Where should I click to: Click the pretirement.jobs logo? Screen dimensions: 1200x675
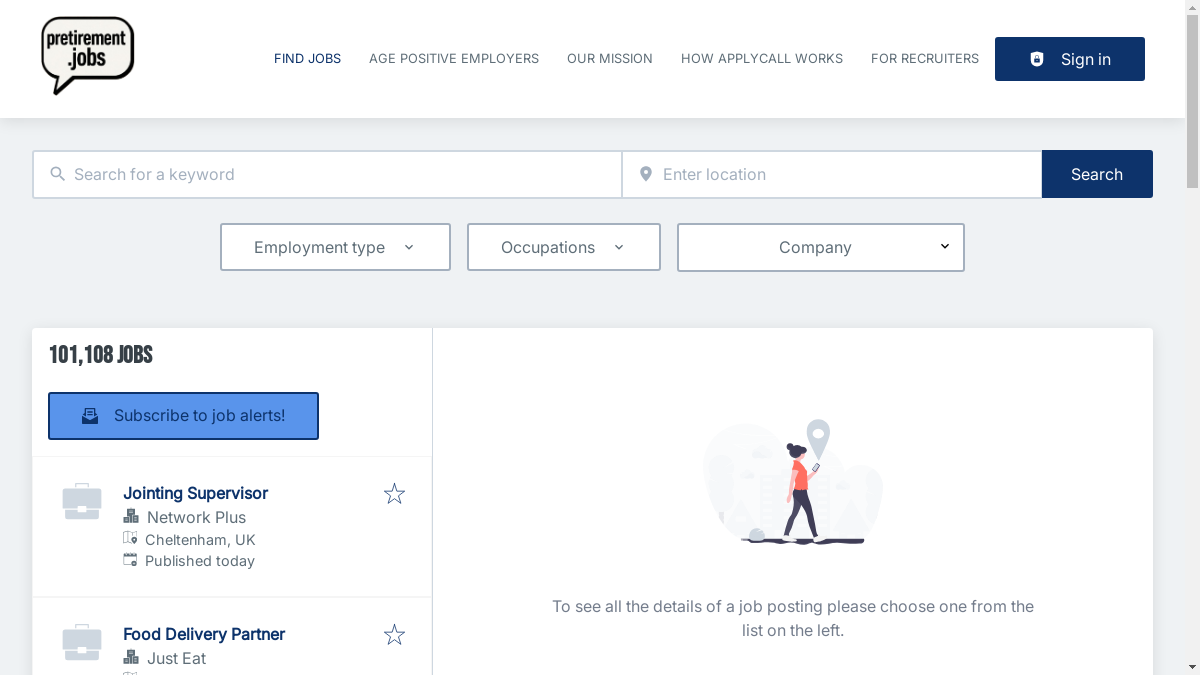pos(88,56)
